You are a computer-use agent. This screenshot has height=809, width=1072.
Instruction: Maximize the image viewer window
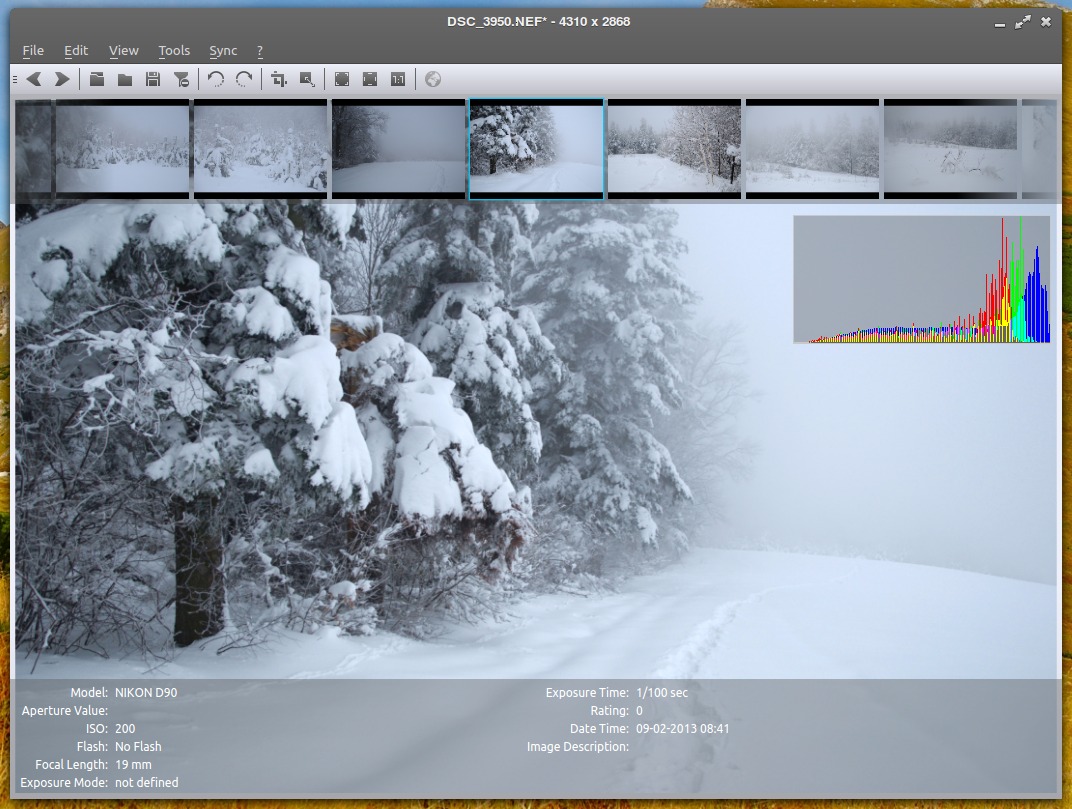(1023, 23)
